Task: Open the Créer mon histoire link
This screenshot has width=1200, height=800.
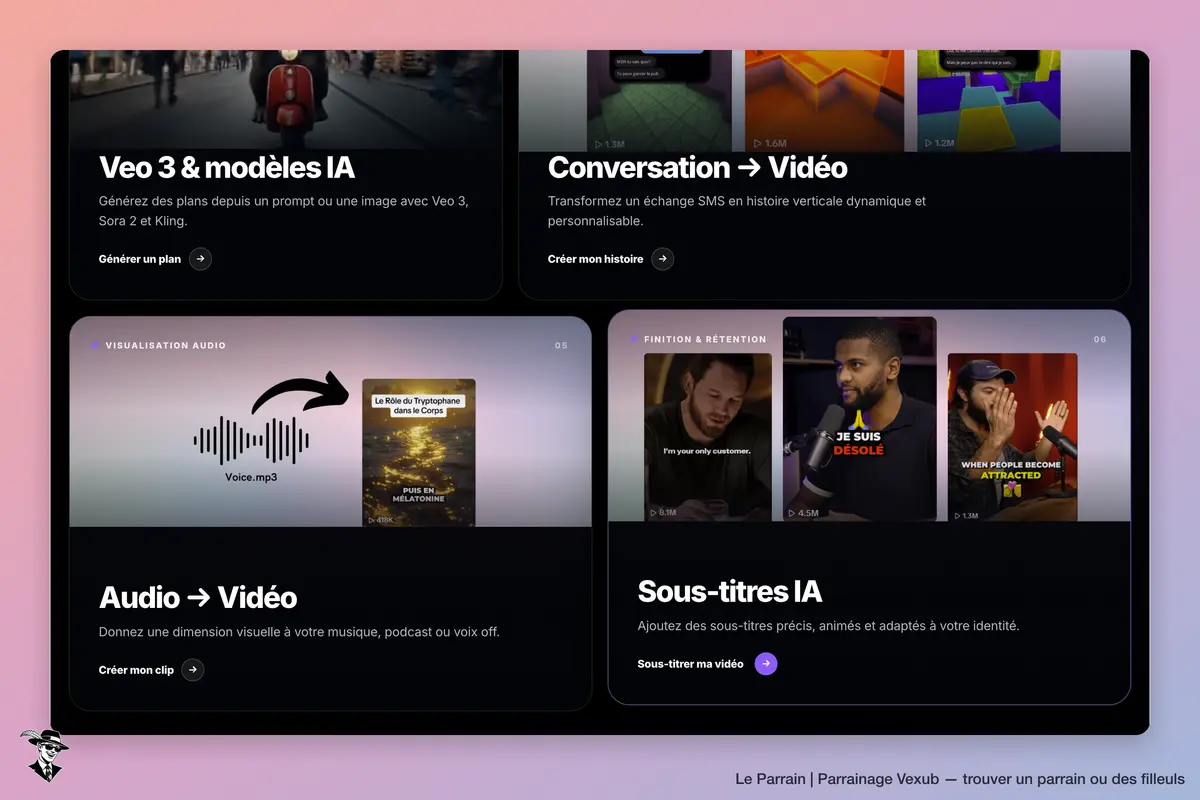Action: pyautogui.click(x=595, y=259)
